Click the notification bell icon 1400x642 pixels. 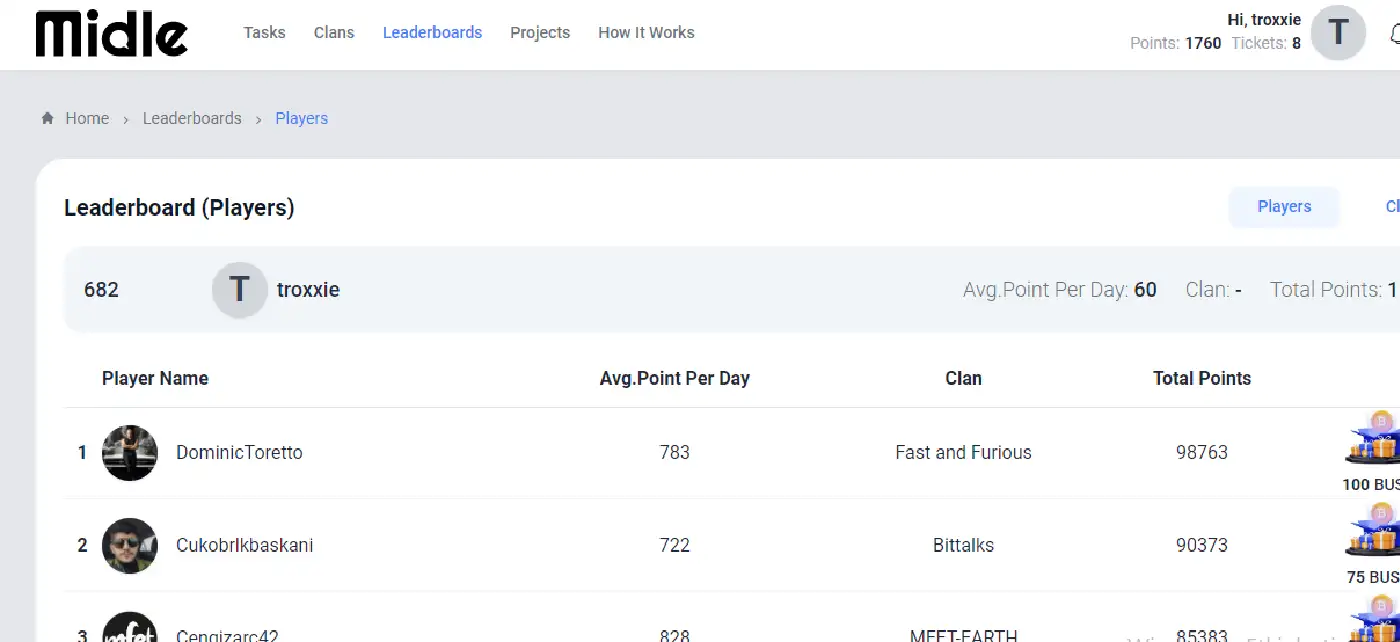[x=1394, y=35]
